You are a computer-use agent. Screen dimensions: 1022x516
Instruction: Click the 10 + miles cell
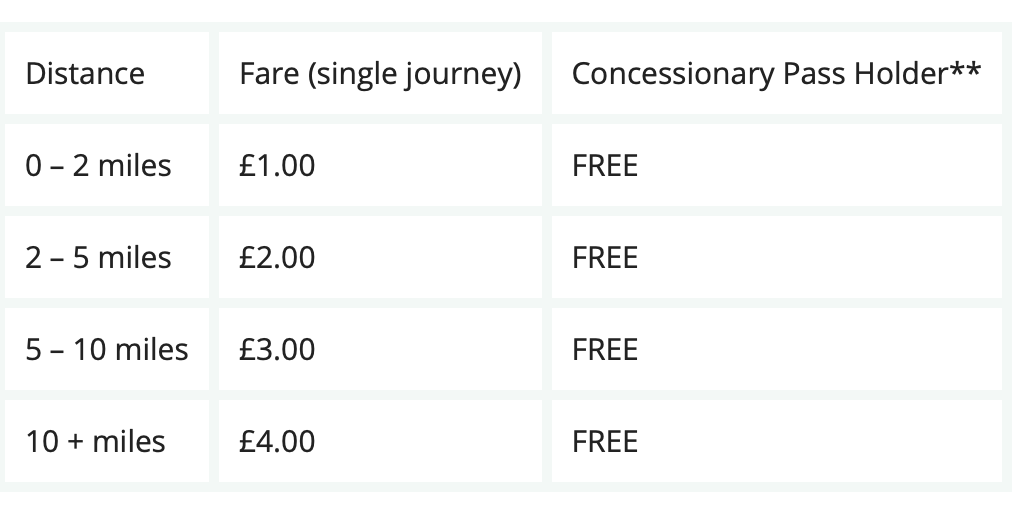pos(95,441)
